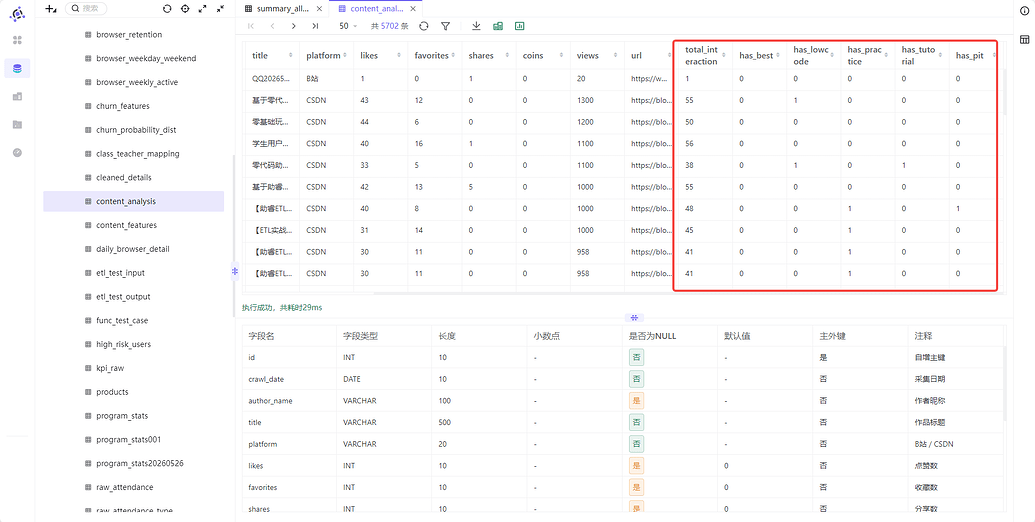The image size is (1035, 522).
Task: Open the filter funnel icon
Action: [446, 26]
